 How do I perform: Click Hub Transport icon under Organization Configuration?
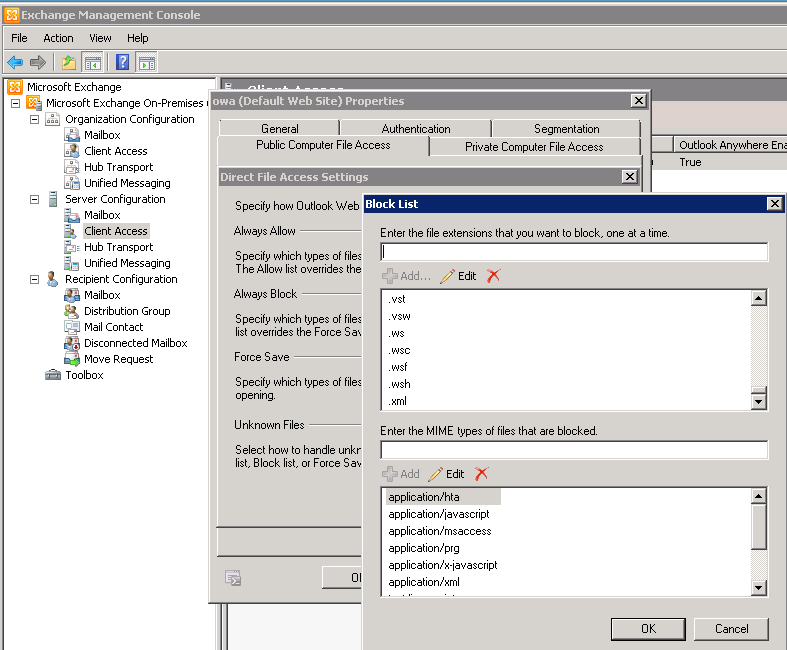pyautogui.click(x=72, y=167)
